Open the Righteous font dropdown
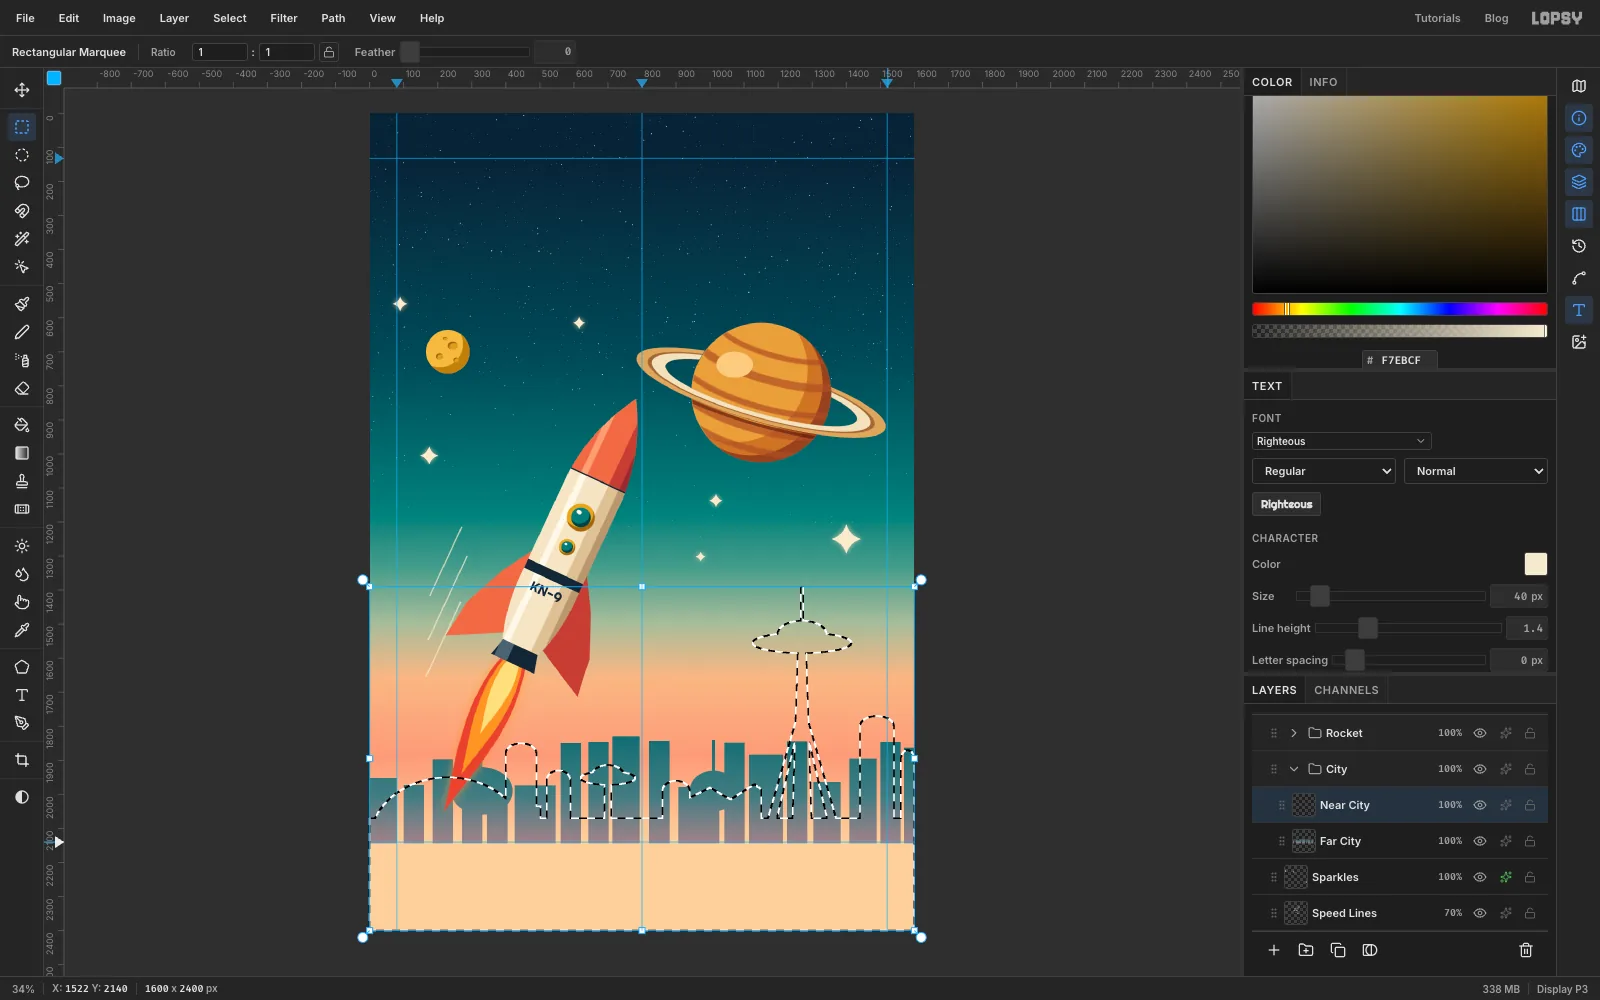This screenshot has width=1600, height=1000. point(1341,441)
